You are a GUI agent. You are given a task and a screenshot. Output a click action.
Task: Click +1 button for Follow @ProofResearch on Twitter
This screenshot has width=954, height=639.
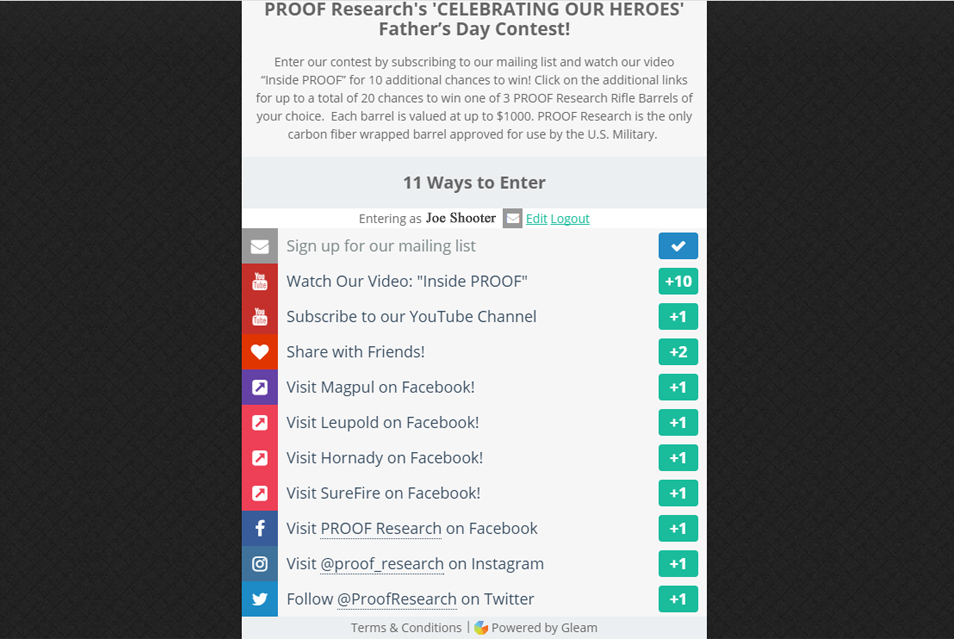[x=678, y=599]
